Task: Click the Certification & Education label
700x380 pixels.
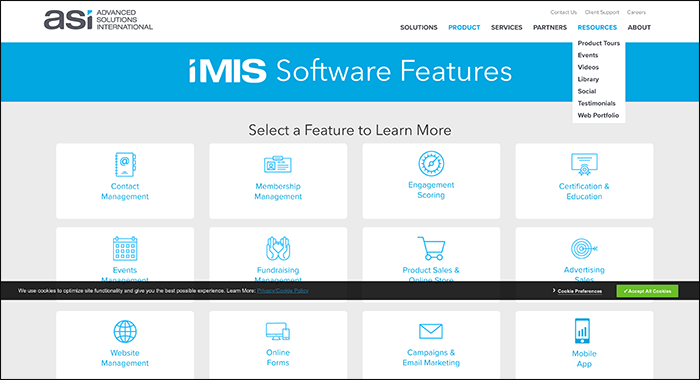Action: pyautogui.click(x=584, y=192)
